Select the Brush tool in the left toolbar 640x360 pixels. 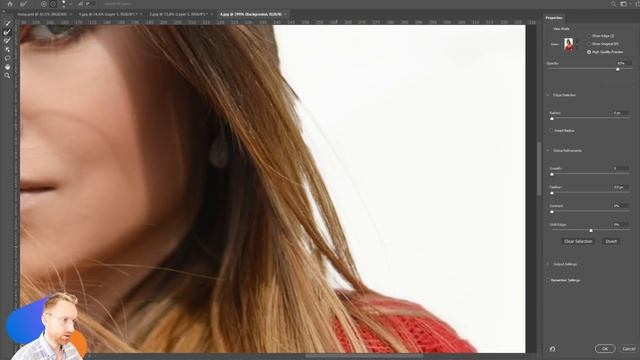point(7,40)
